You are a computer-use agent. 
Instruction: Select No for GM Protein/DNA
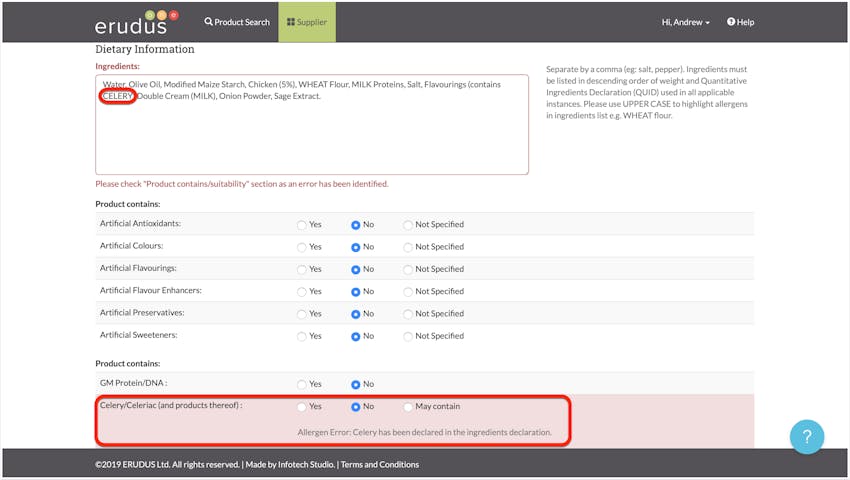click(356, 385)
